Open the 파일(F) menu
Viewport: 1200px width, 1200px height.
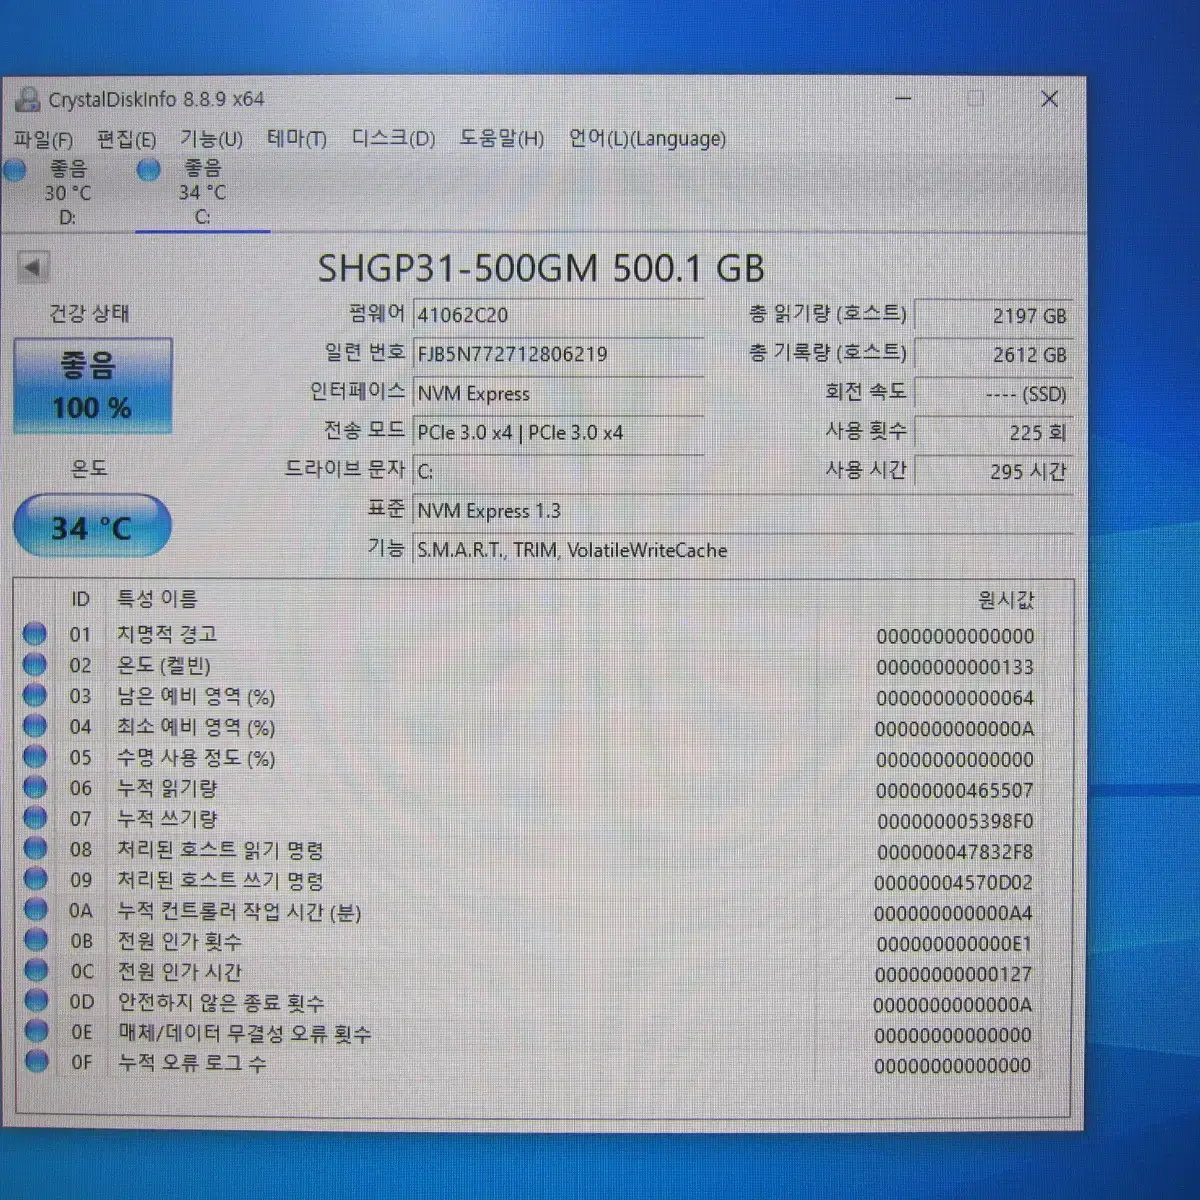[x=43, y=139]
